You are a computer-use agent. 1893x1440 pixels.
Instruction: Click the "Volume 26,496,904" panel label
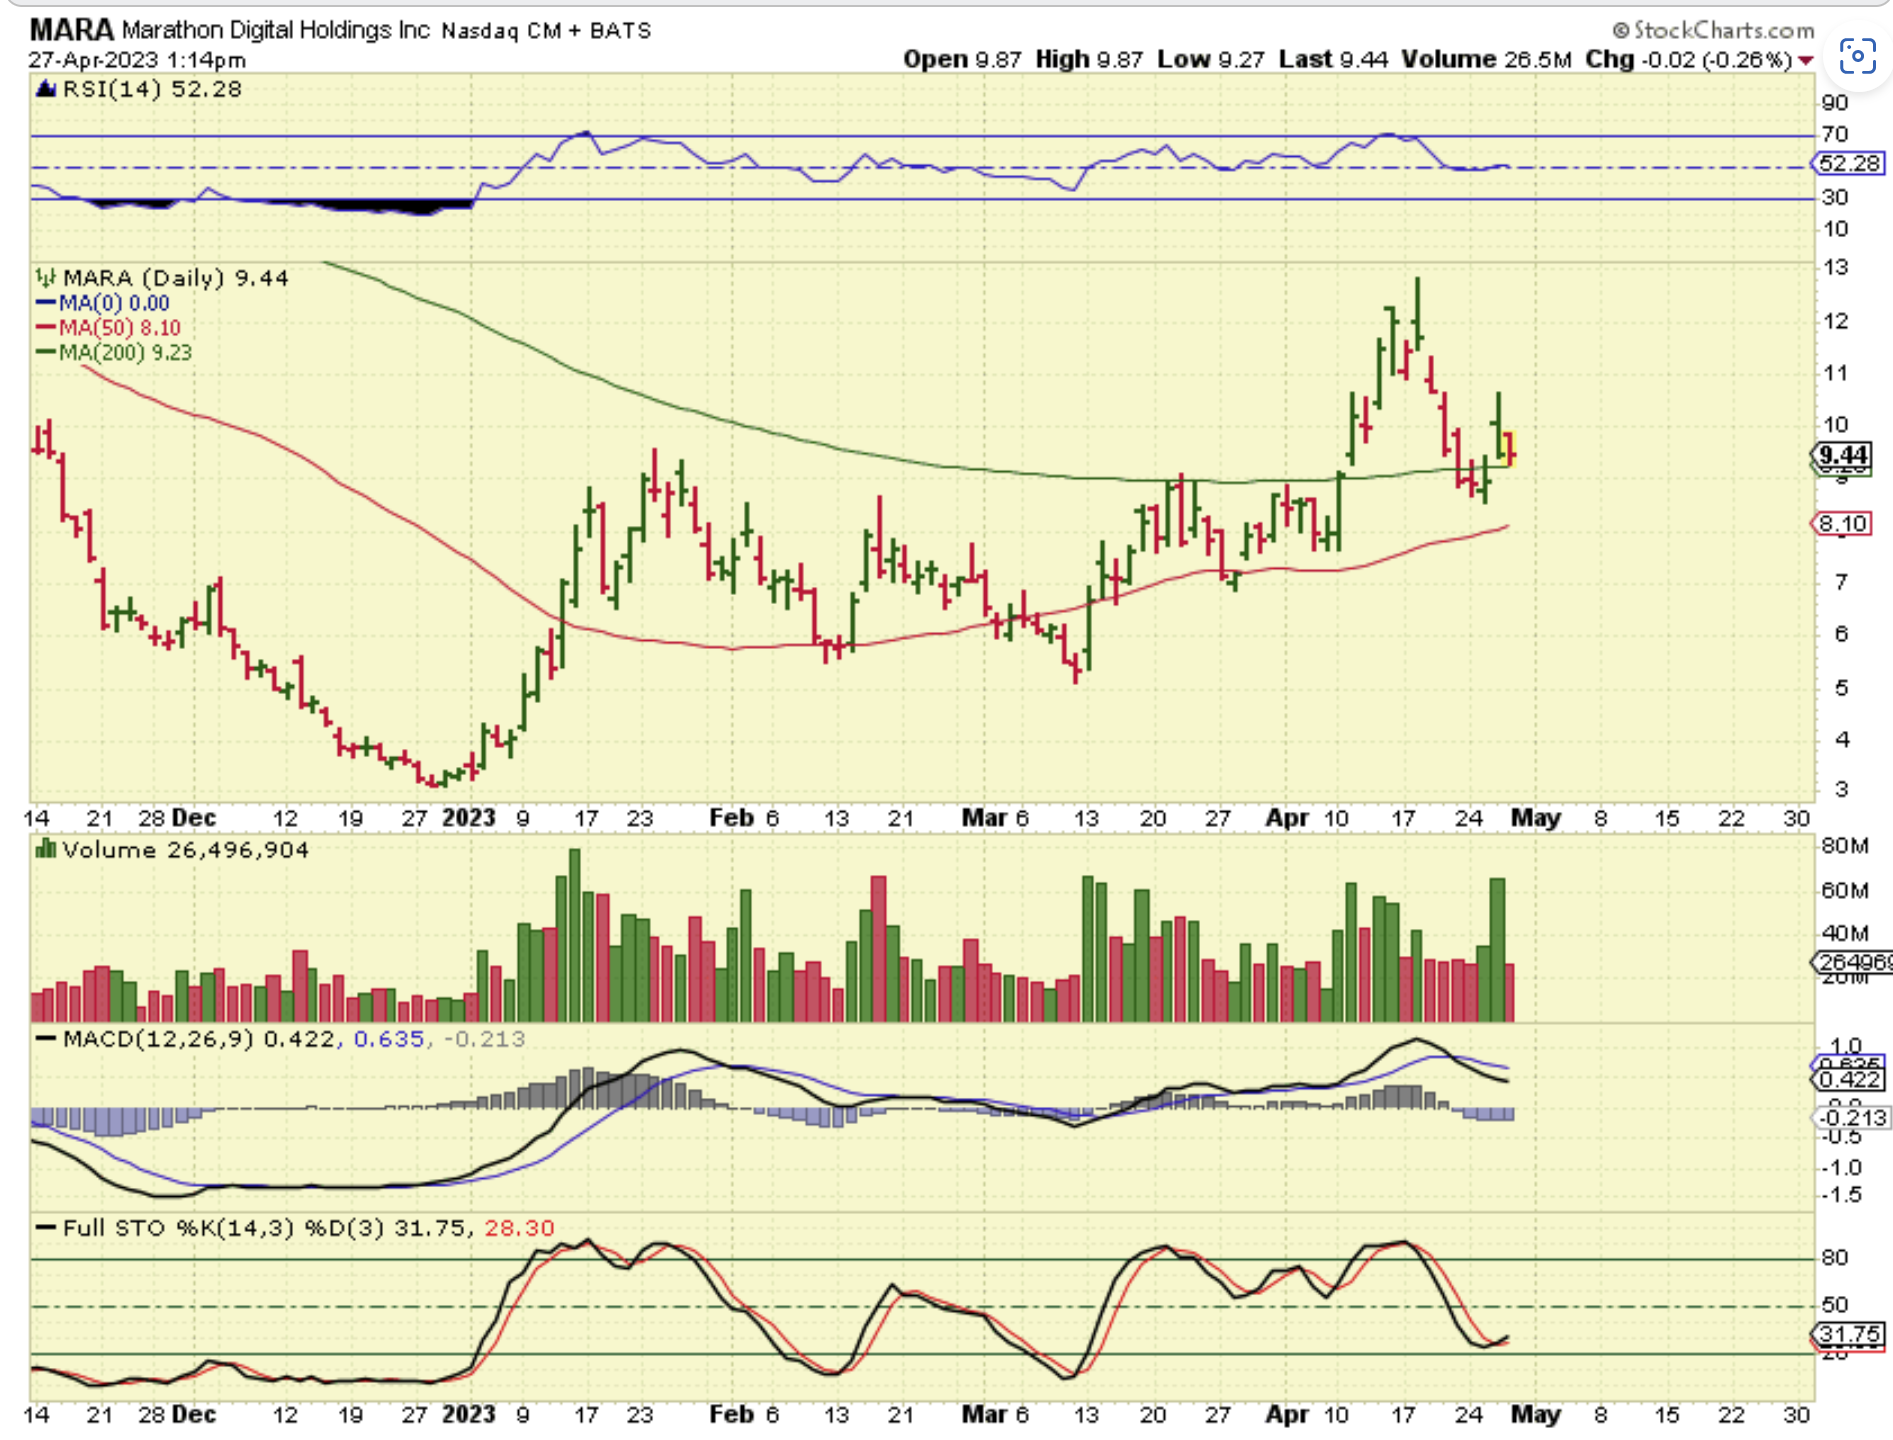[x=186, y=850]
